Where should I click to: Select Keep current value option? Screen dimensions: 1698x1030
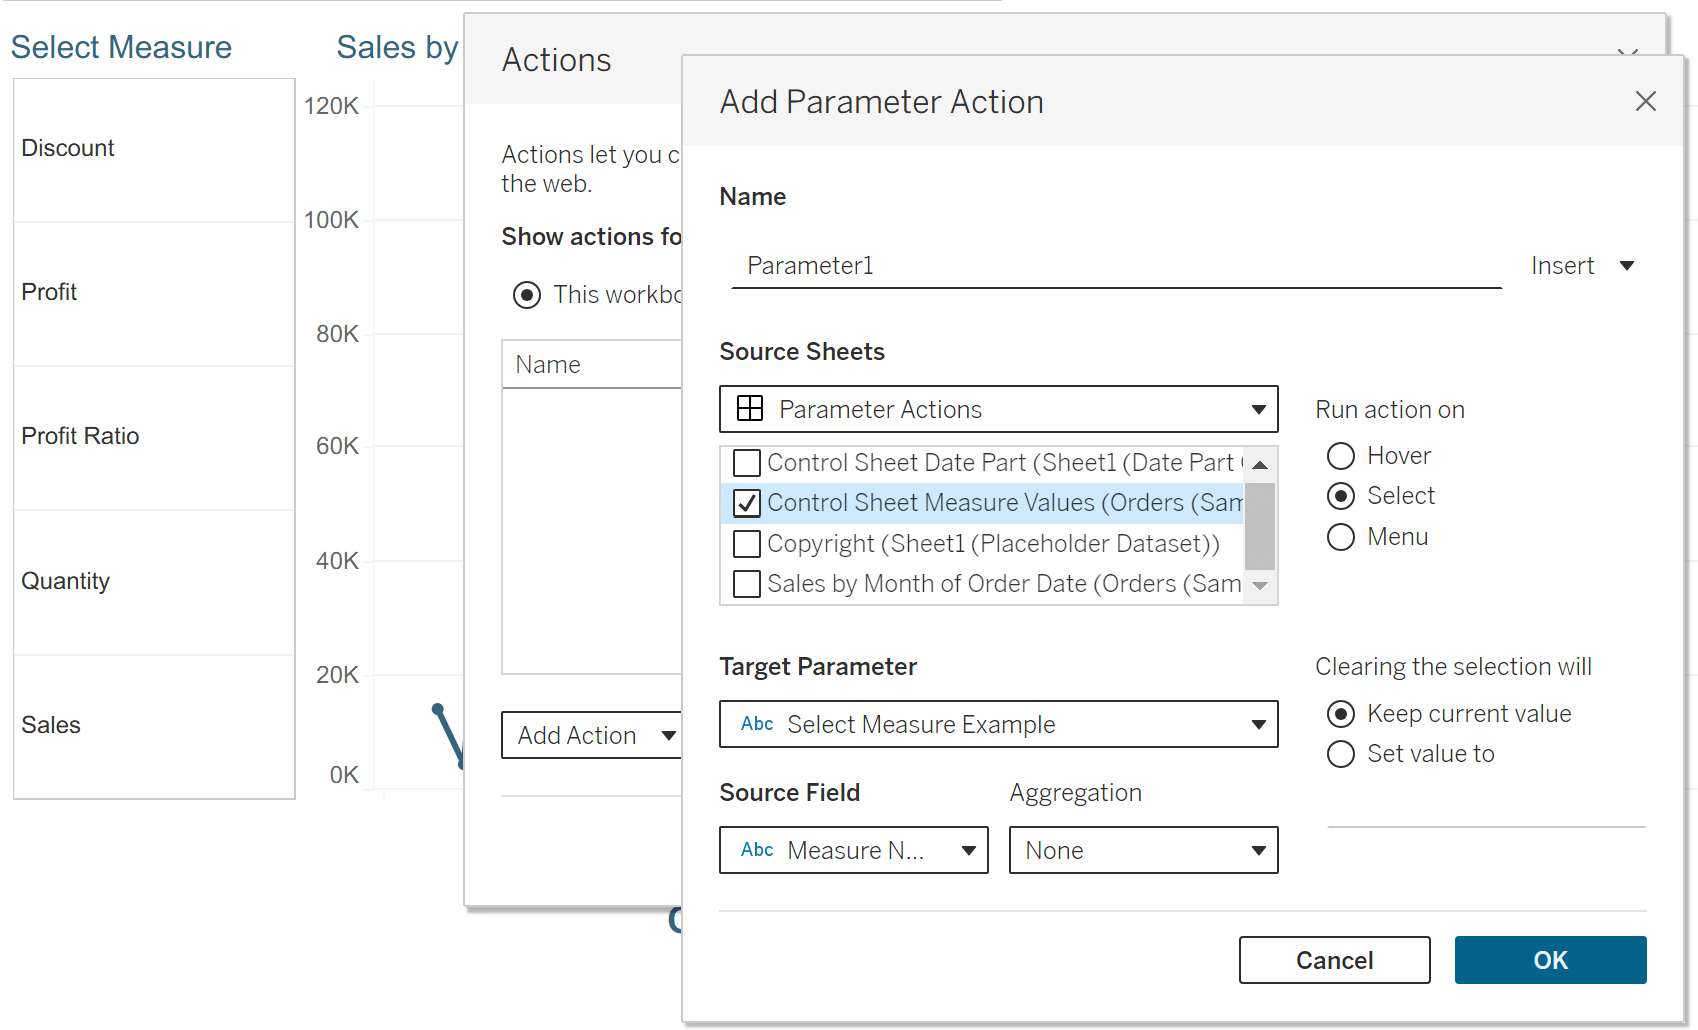tap(1341, 714)
